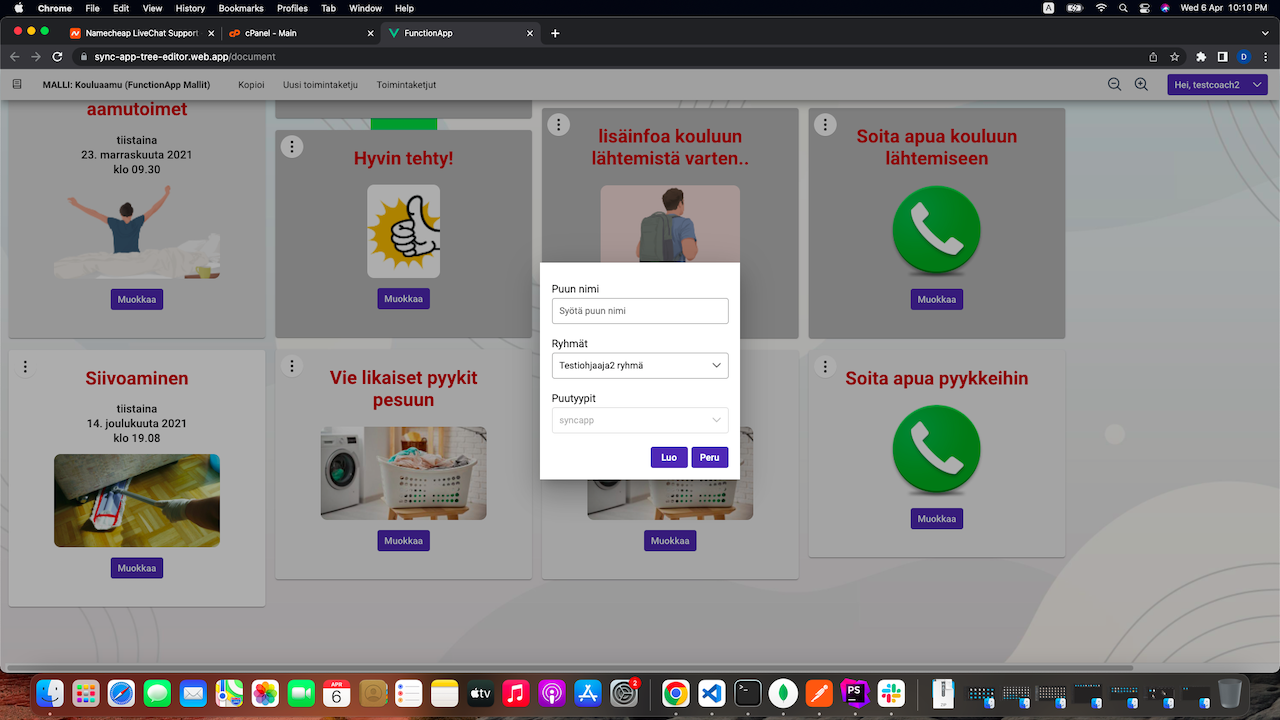Expand the Ryhmät dropdown

pyautogui.click(x=640, y=366)
